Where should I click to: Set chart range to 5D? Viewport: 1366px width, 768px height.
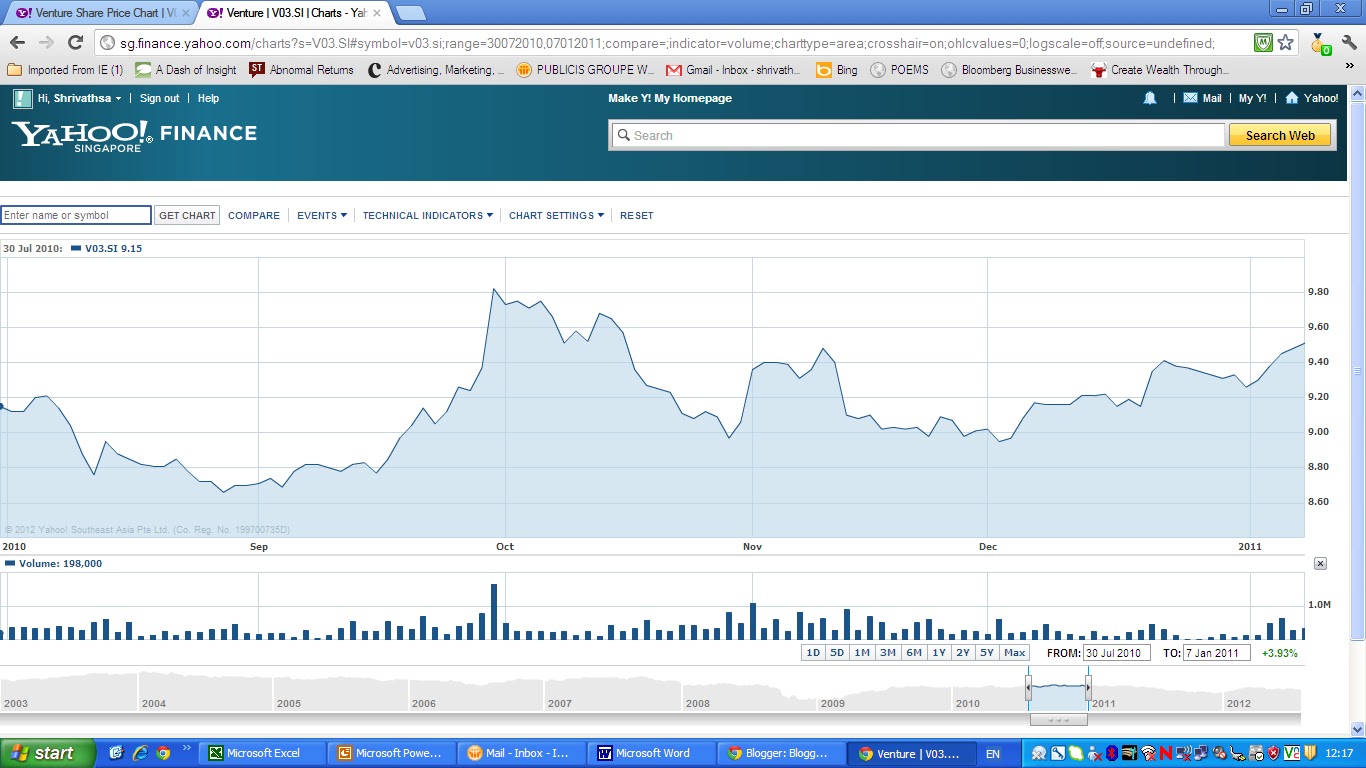click(837, 653)
